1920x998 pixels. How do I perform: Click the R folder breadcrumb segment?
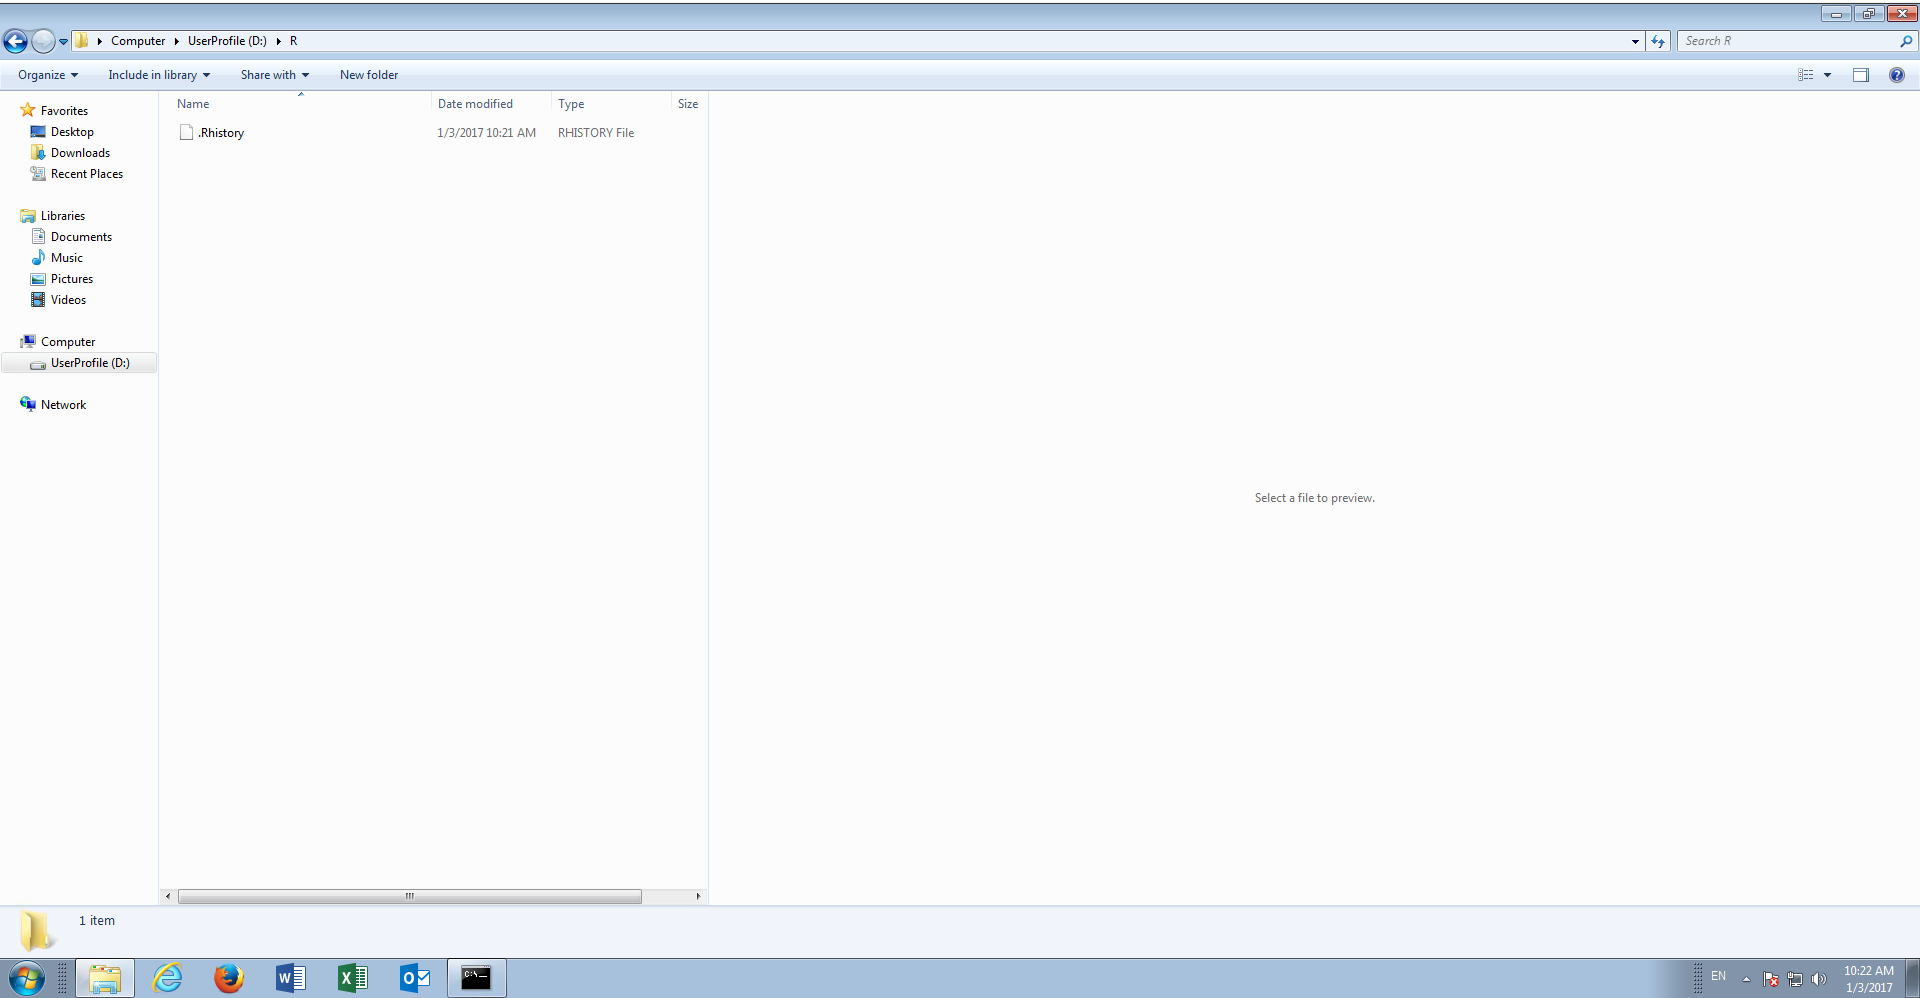pos(293,41)
